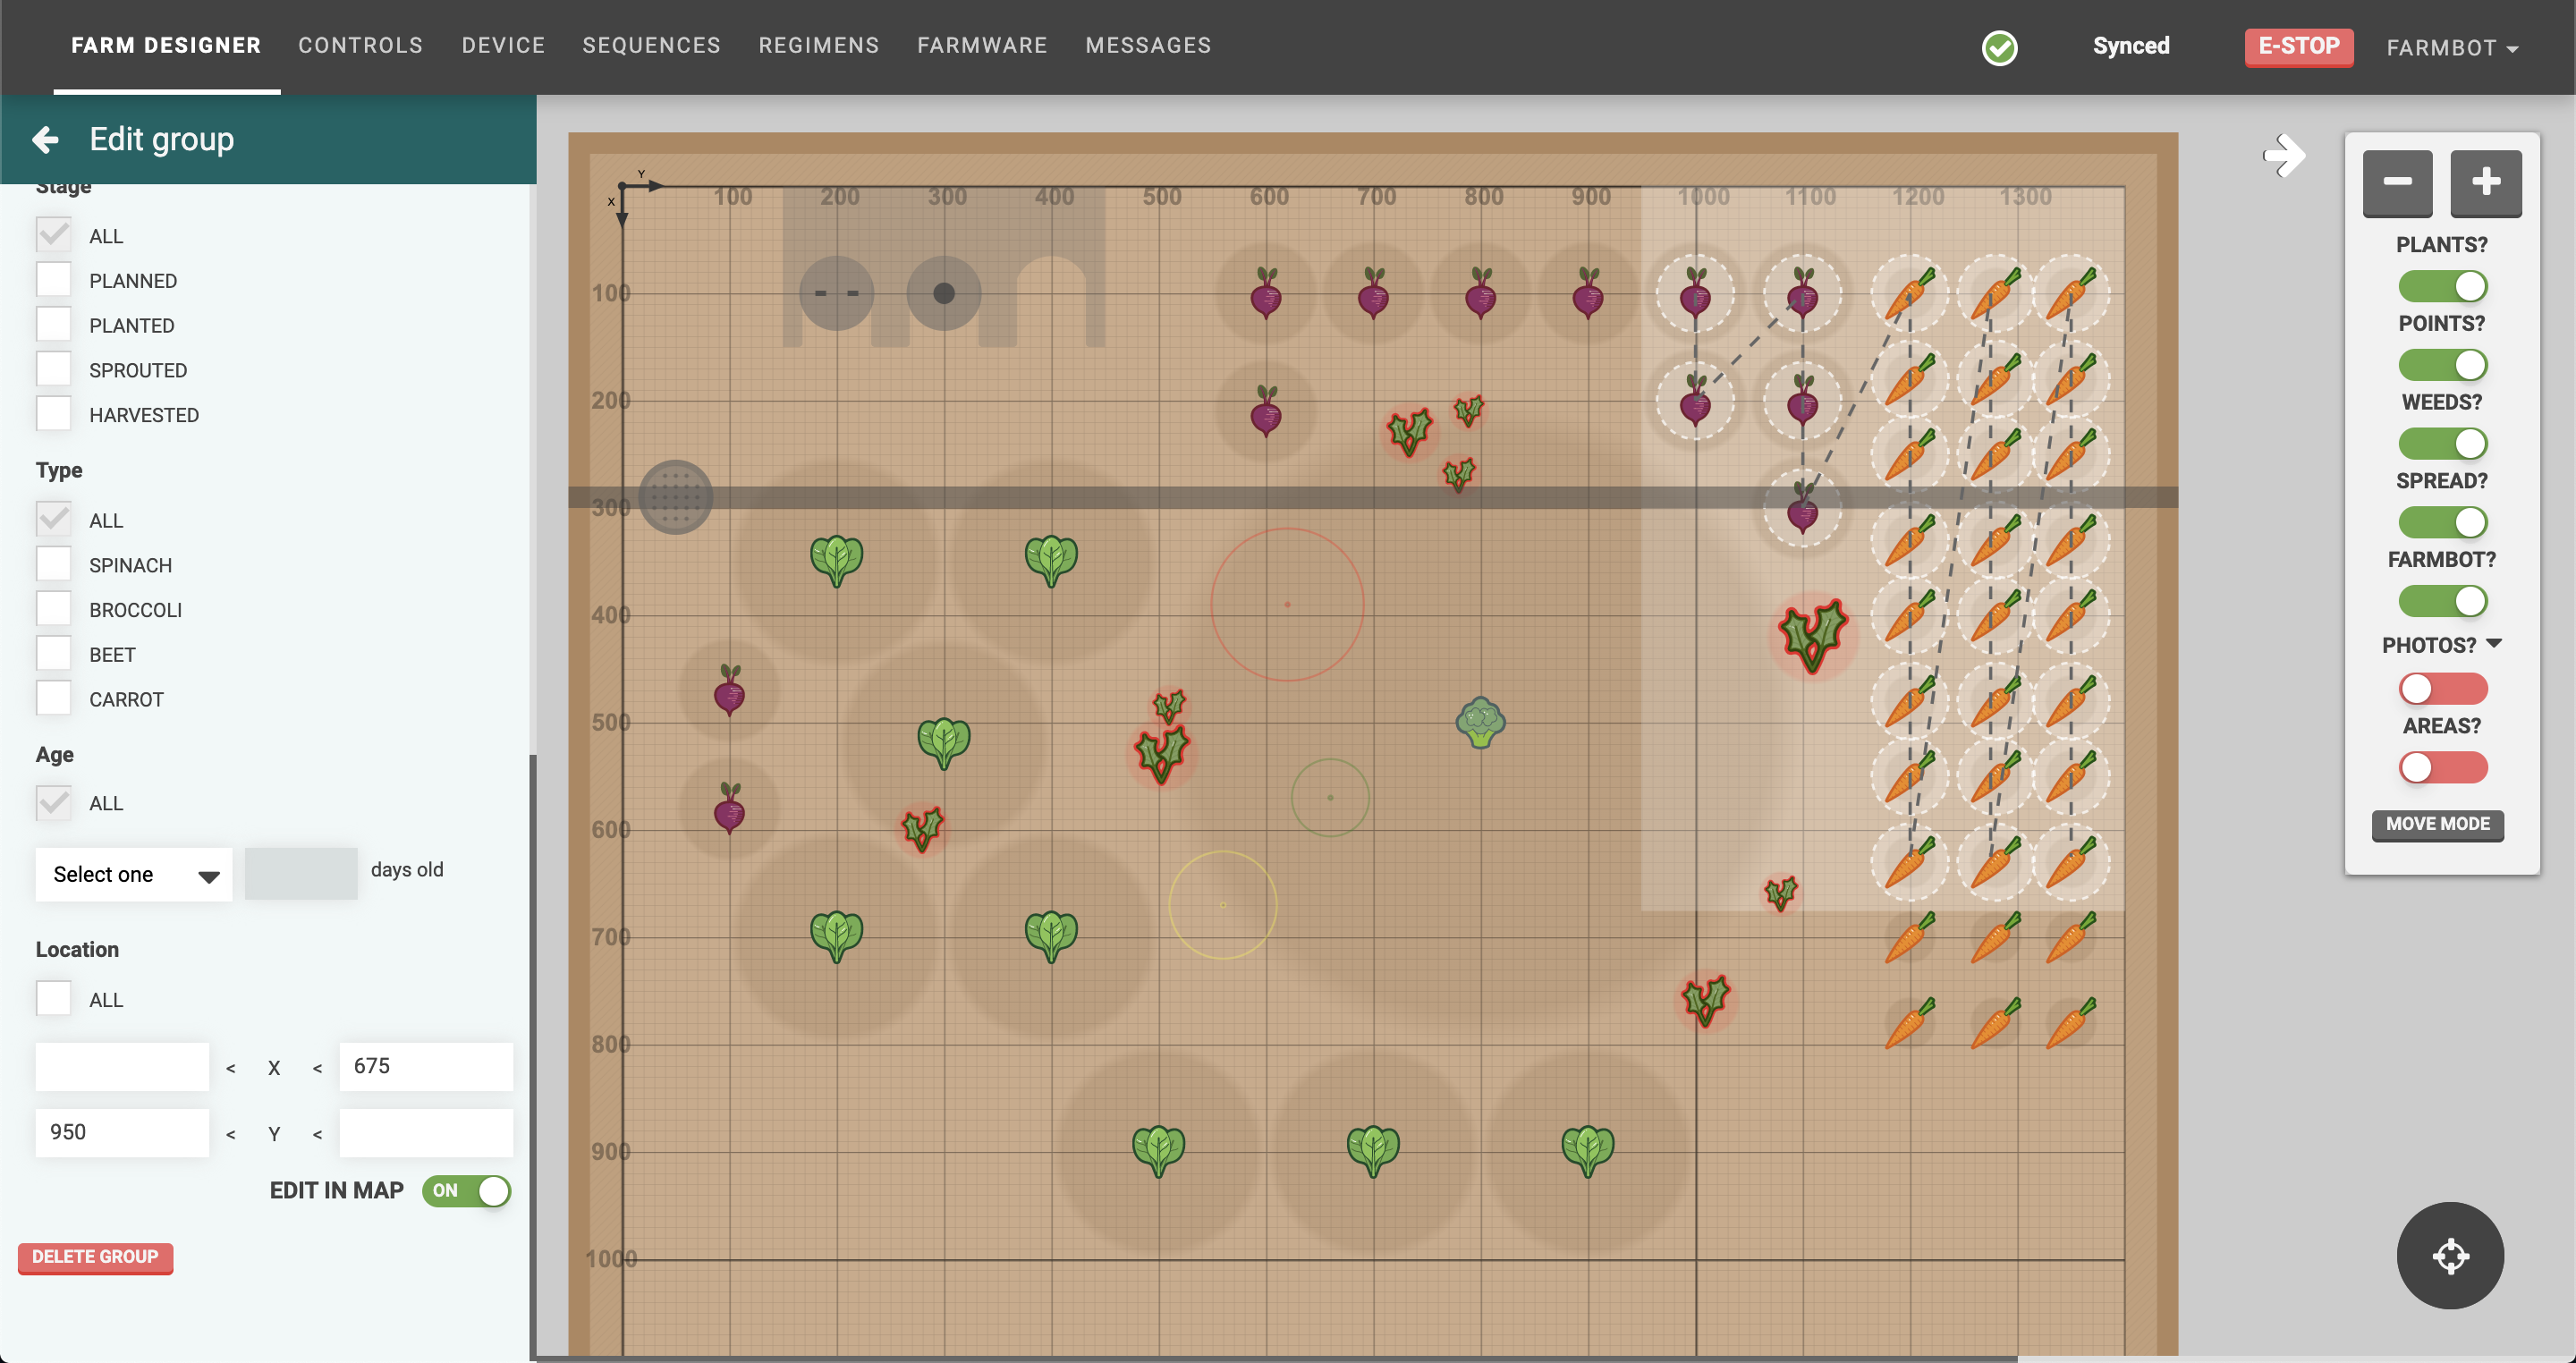Image resolution: width=2576 pixels, height=1363 pixels.
Task: Select the broccoli plant icon on the map
Action: click(1481, 724)
